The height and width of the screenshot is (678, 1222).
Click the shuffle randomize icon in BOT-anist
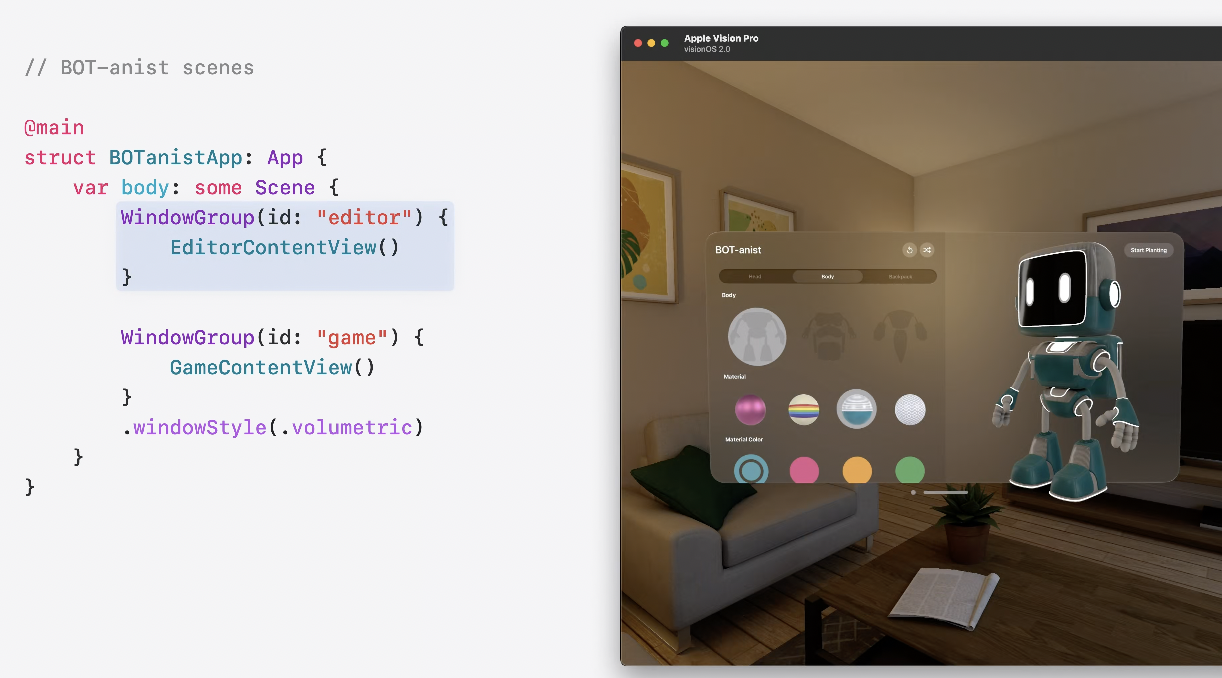click(927, 250)
